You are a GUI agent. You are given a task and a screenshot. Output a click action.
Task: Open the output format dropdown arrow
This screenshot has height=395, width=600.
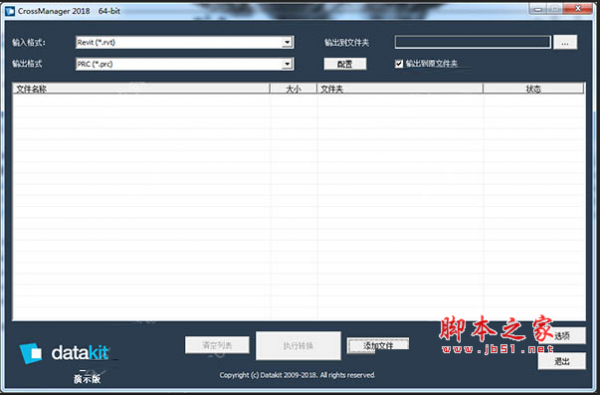point(287,64)
